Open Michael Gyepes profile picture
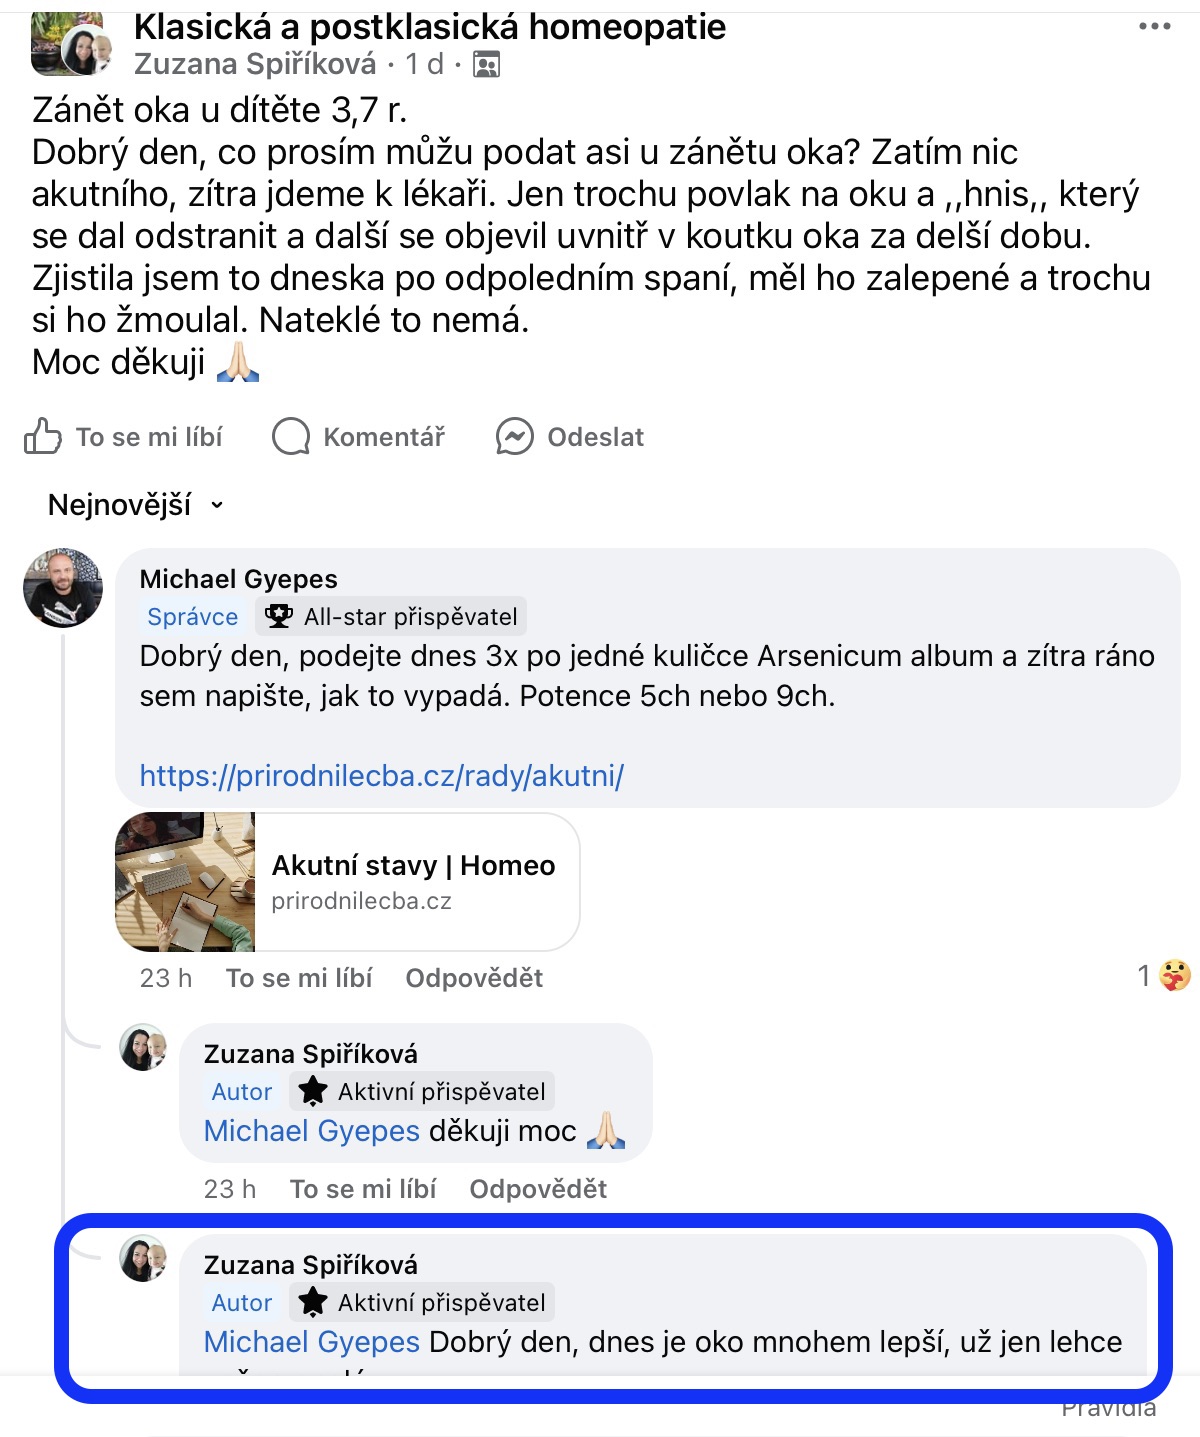 coord(63,588)
